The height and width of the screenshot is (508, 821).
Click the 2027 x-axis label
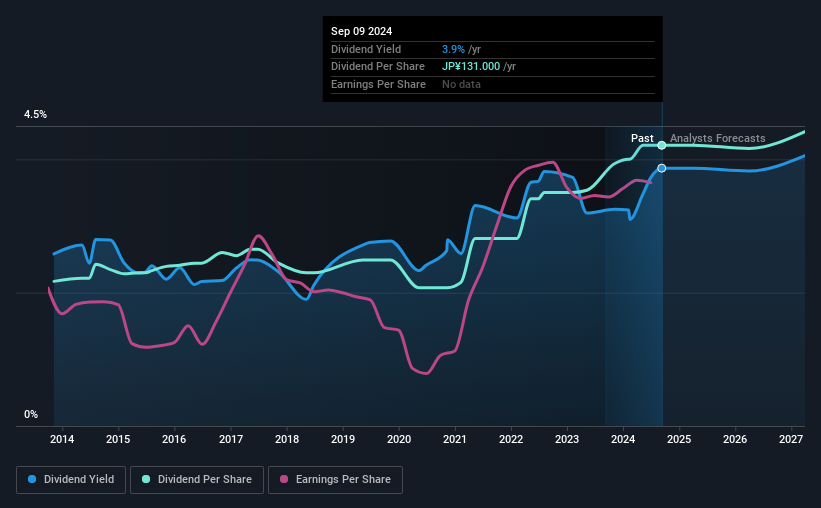[x=791, y=439]
